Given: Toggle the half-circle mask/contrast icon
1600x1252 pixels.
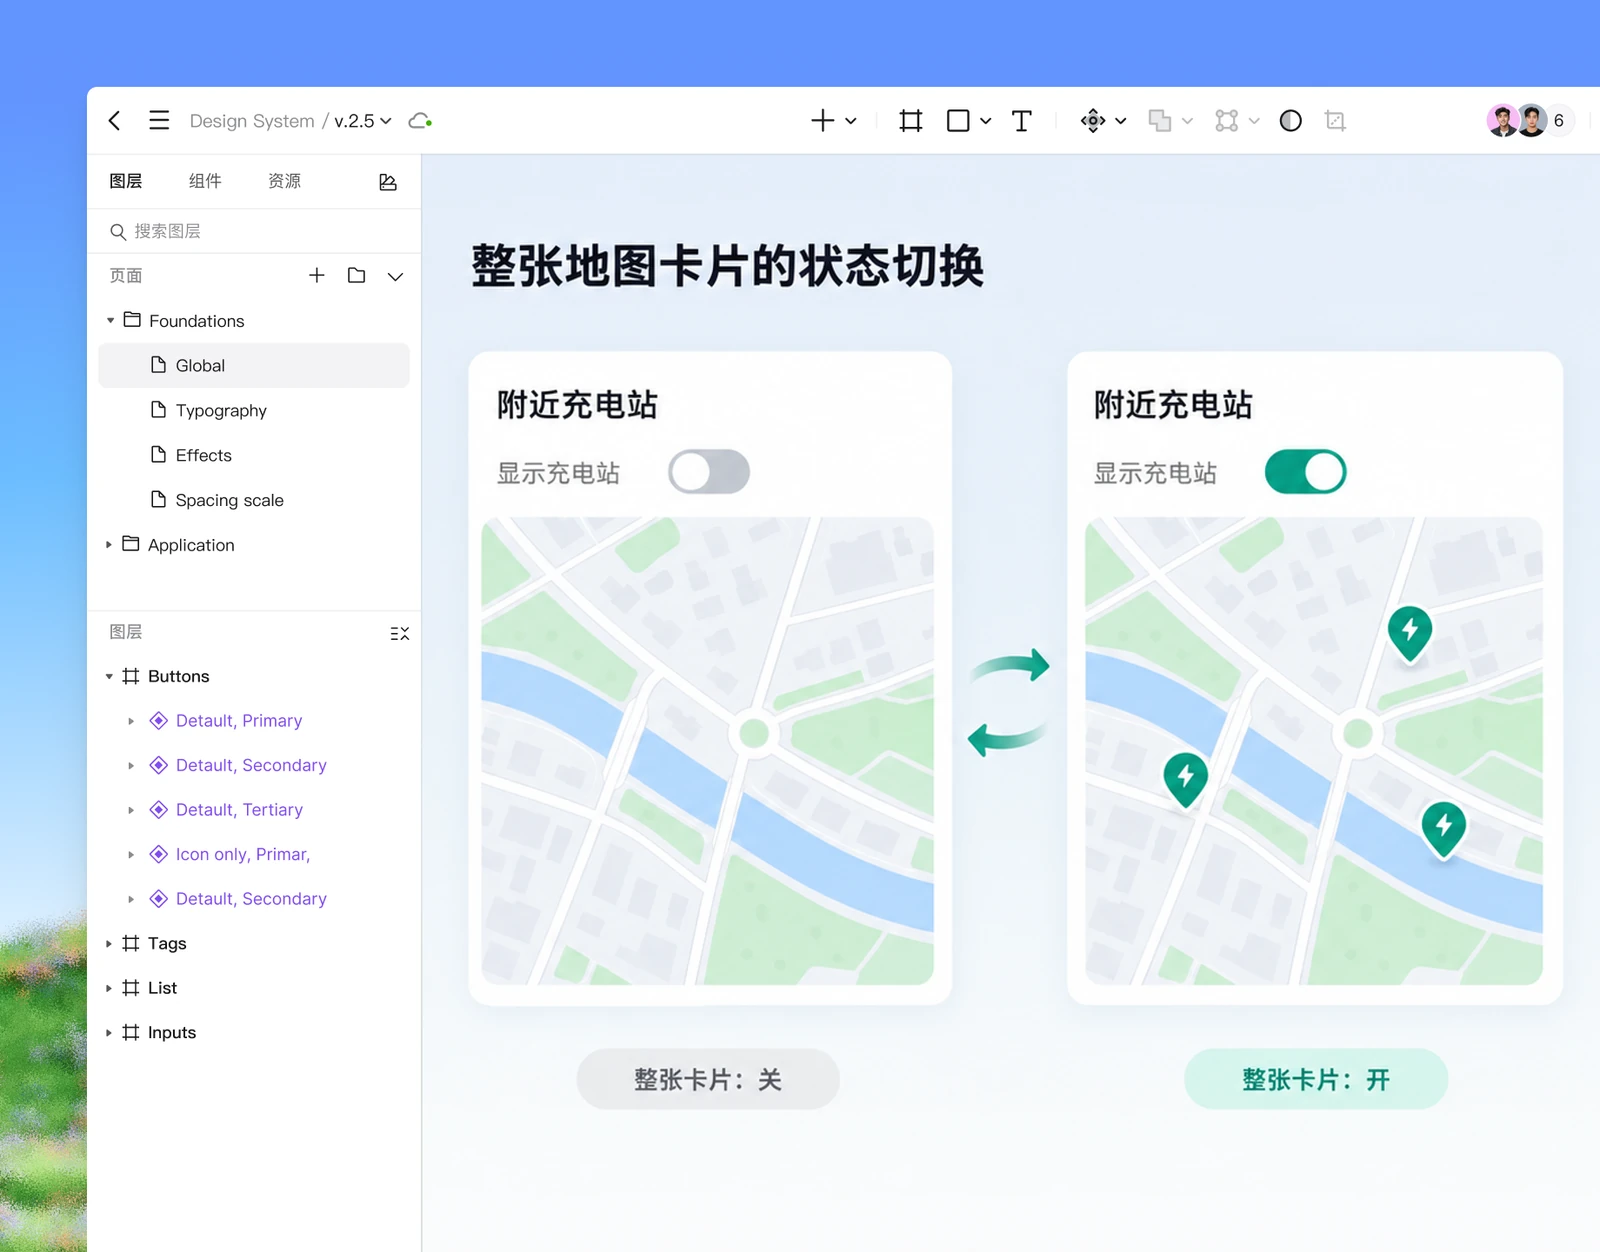Looking at the screenshot, I should 1291,121.
